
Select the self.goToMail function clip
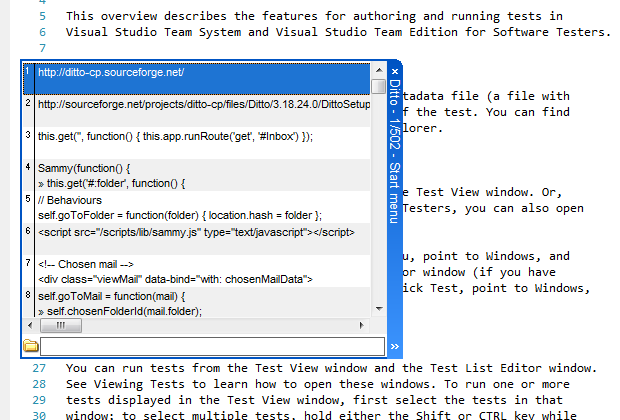[197, 303]
